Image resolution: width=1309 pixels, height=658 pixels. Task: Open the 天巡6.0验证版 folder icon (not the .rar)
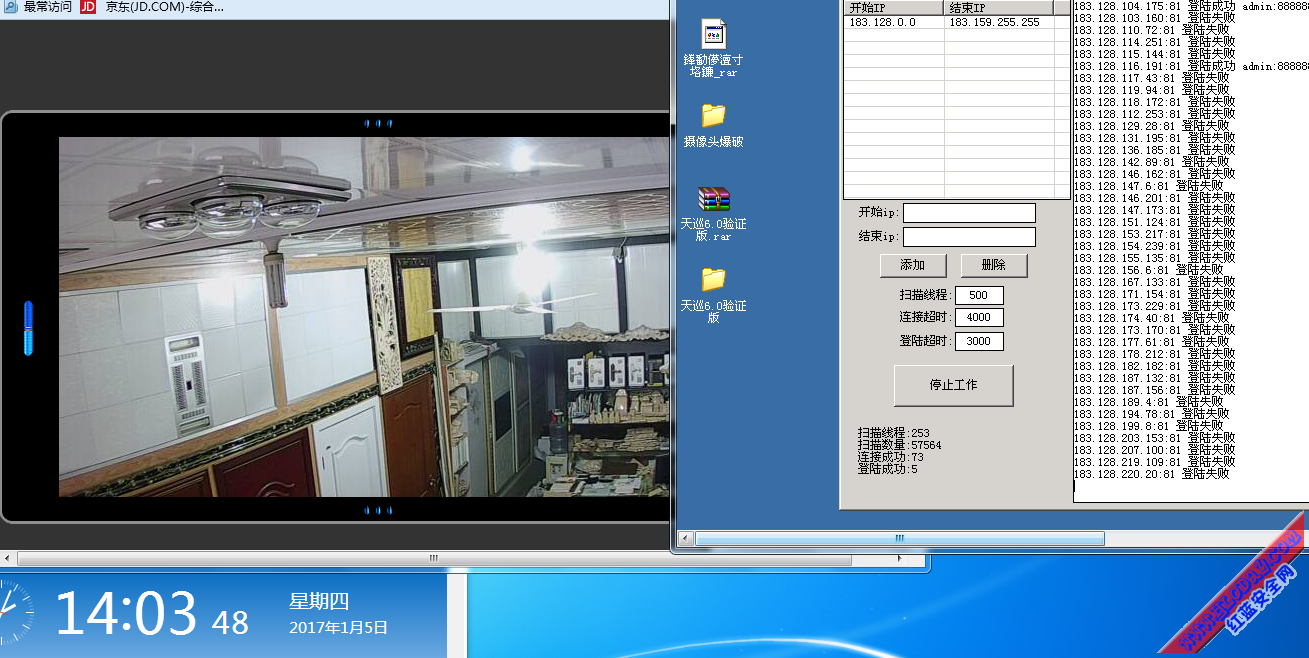pos(713,279)
